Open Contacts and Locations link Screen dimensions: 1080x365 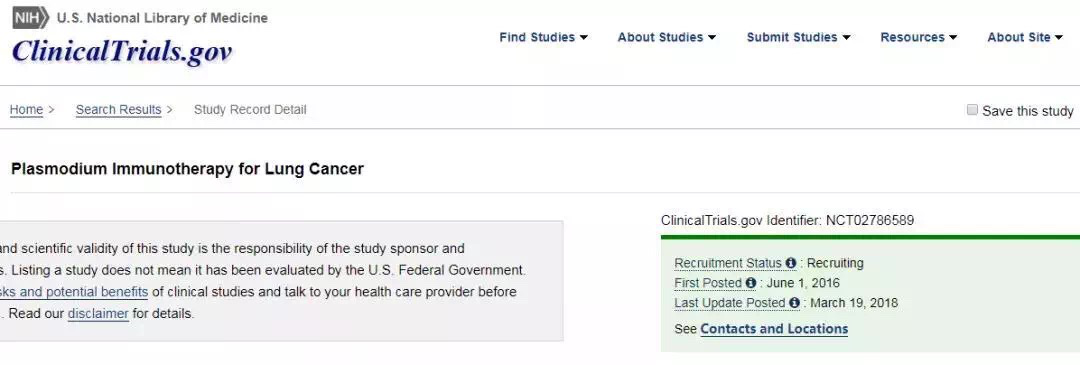[774, 329]
